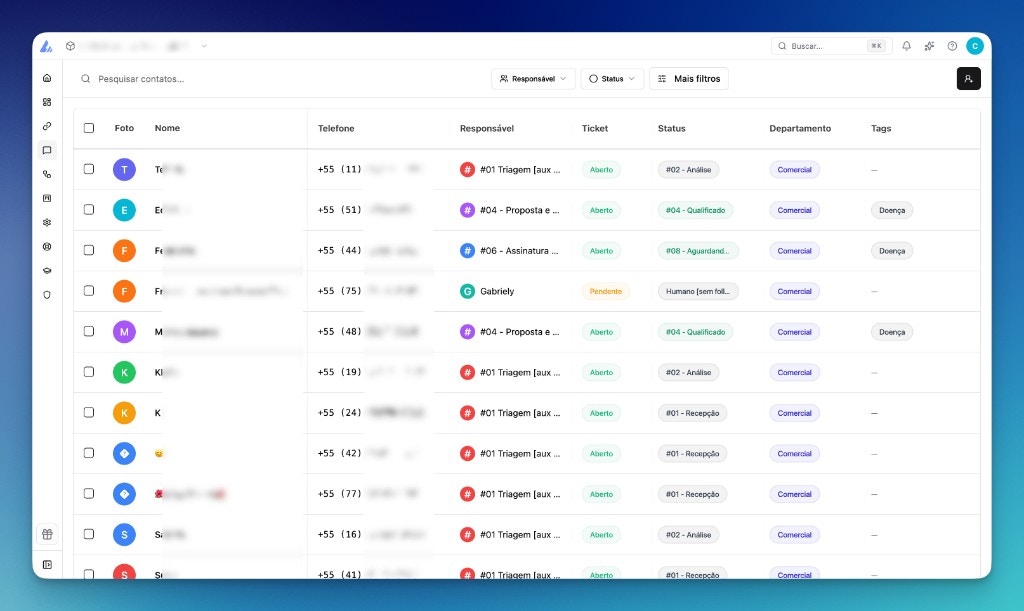Click the shield icon in the sidebar
Screen dimensions: 1024x611
[46, 294]
